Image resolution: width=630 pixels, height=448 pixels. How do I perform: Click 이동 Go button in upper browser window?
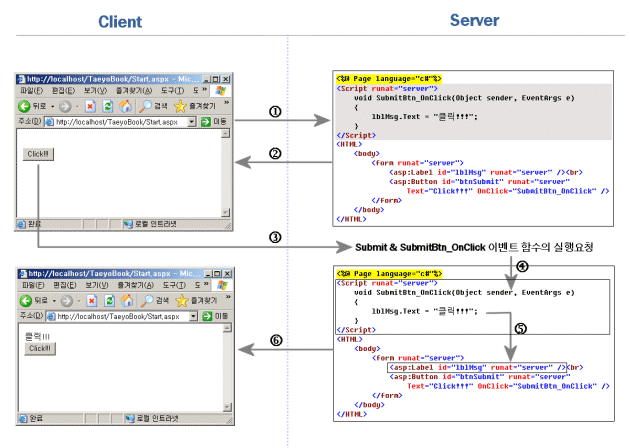214,121
